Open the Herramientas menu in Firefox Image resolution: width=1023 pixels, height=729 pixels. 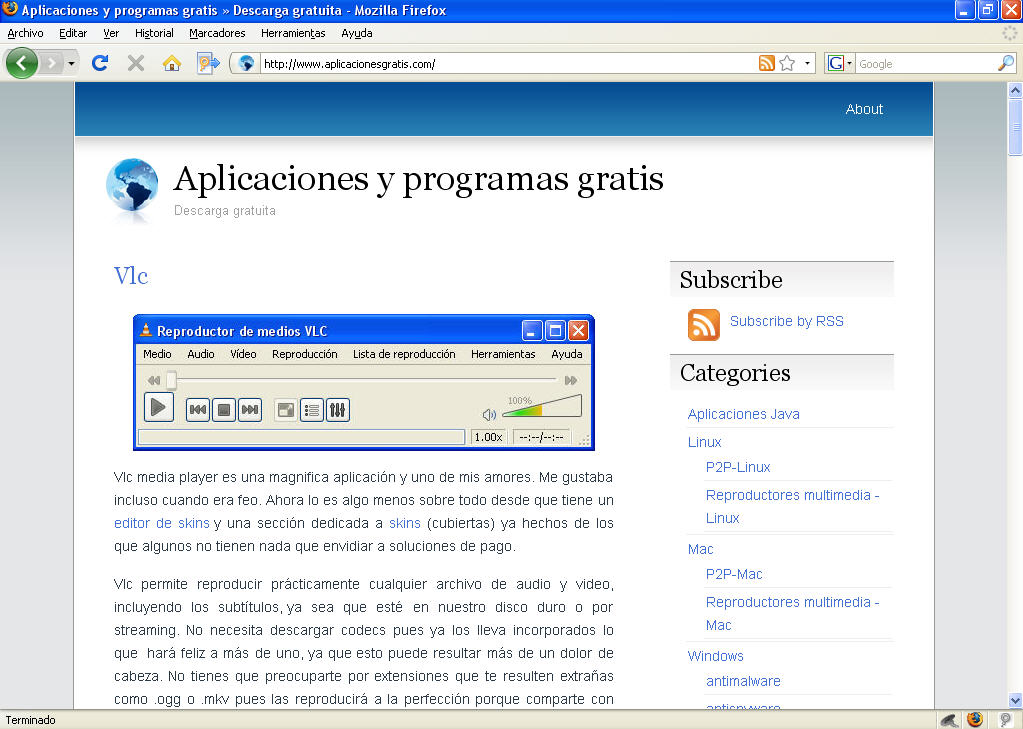coord(293,33)
